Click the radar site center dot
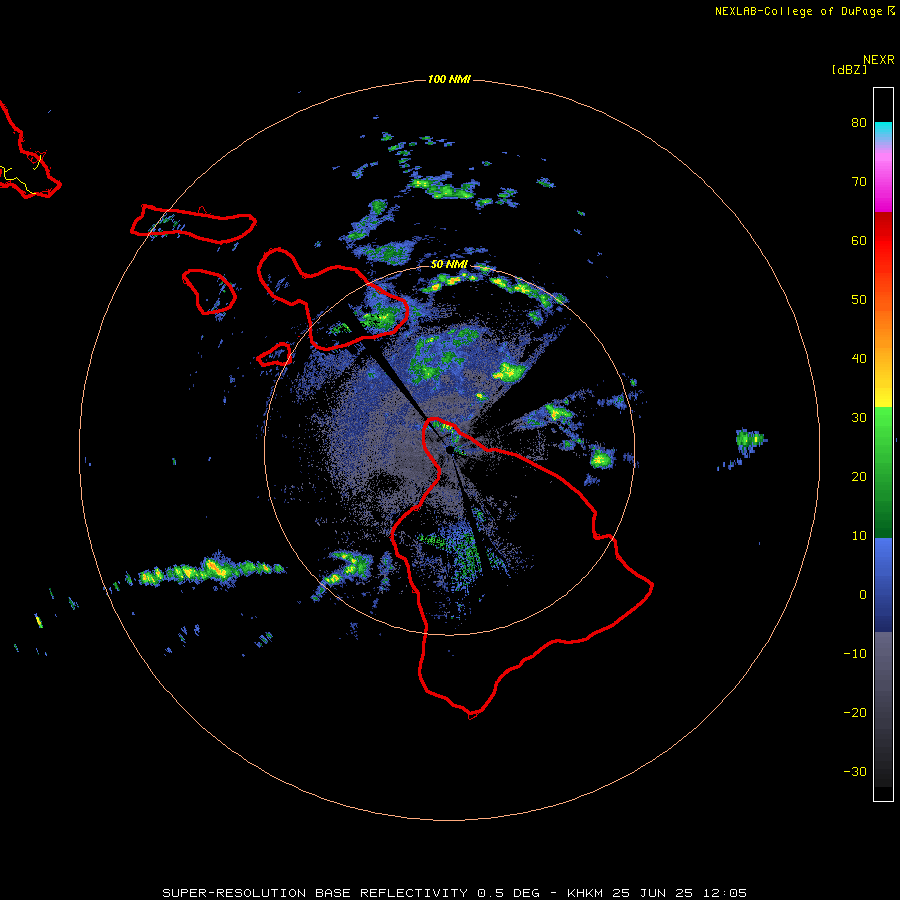This screenshot has width=900, height=900. (450, 449)
